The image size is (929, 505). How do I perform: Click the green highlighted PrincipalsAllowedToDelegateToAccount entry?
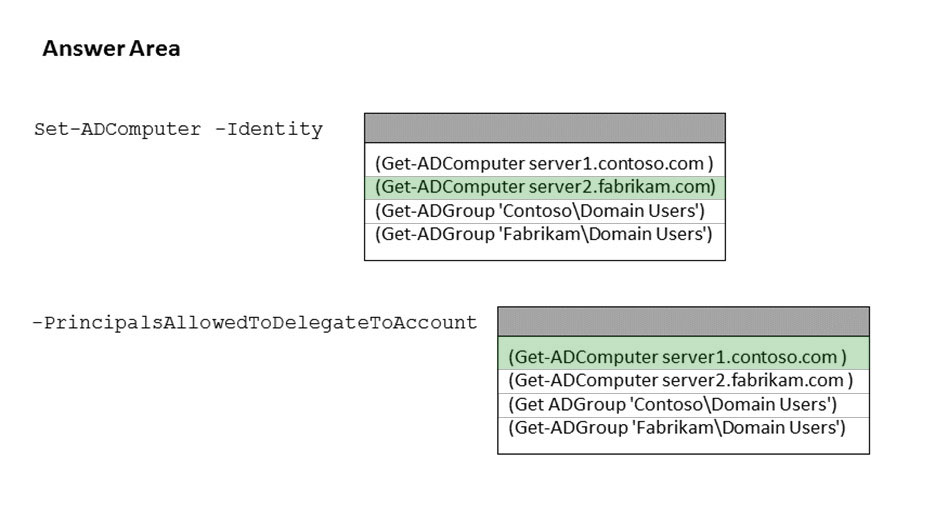pyautogui.click(x=677, y=356)
